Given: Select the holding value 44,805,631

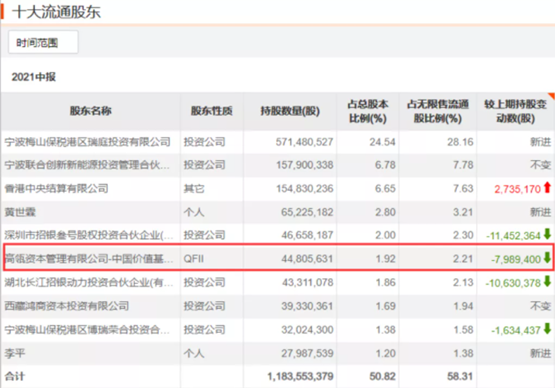Looking at the screenshot, I should tap(307, 259).
